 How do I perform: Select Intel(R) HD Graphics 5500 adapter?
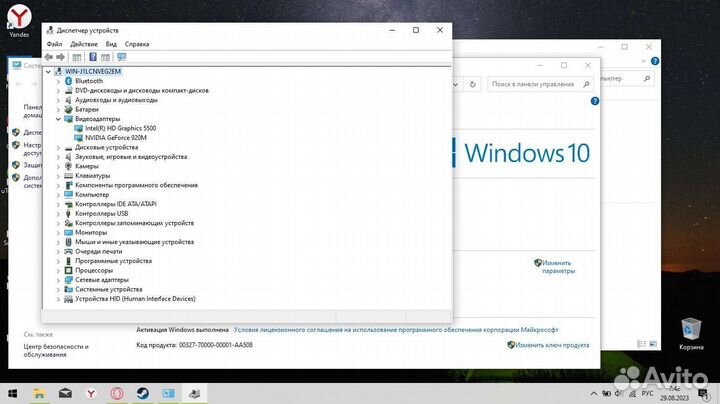pyautogui.click(x=120, y=128)
